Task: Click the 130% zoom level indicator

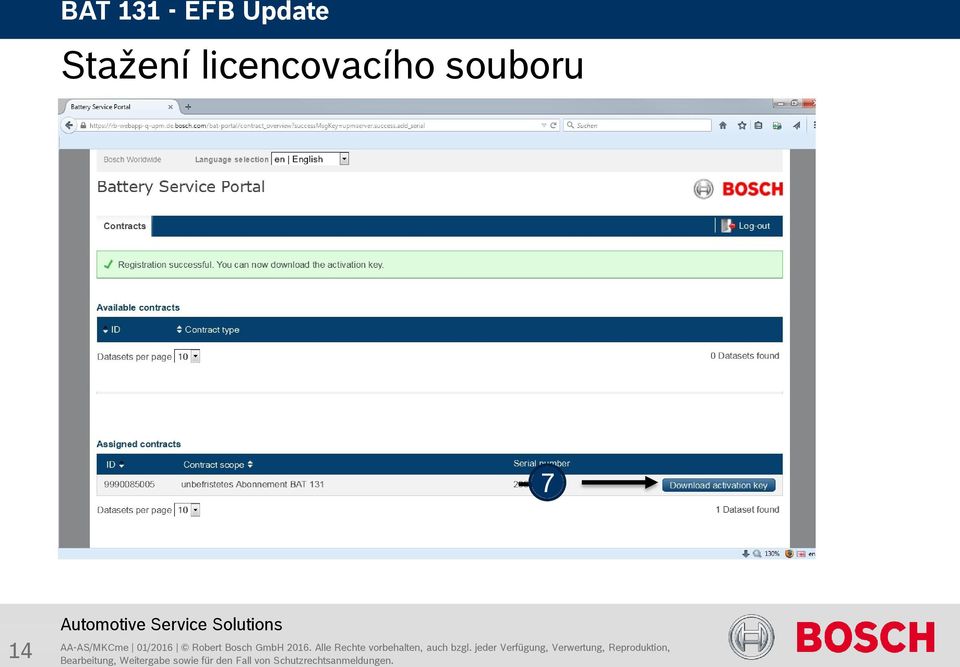Action: point(772,554)
